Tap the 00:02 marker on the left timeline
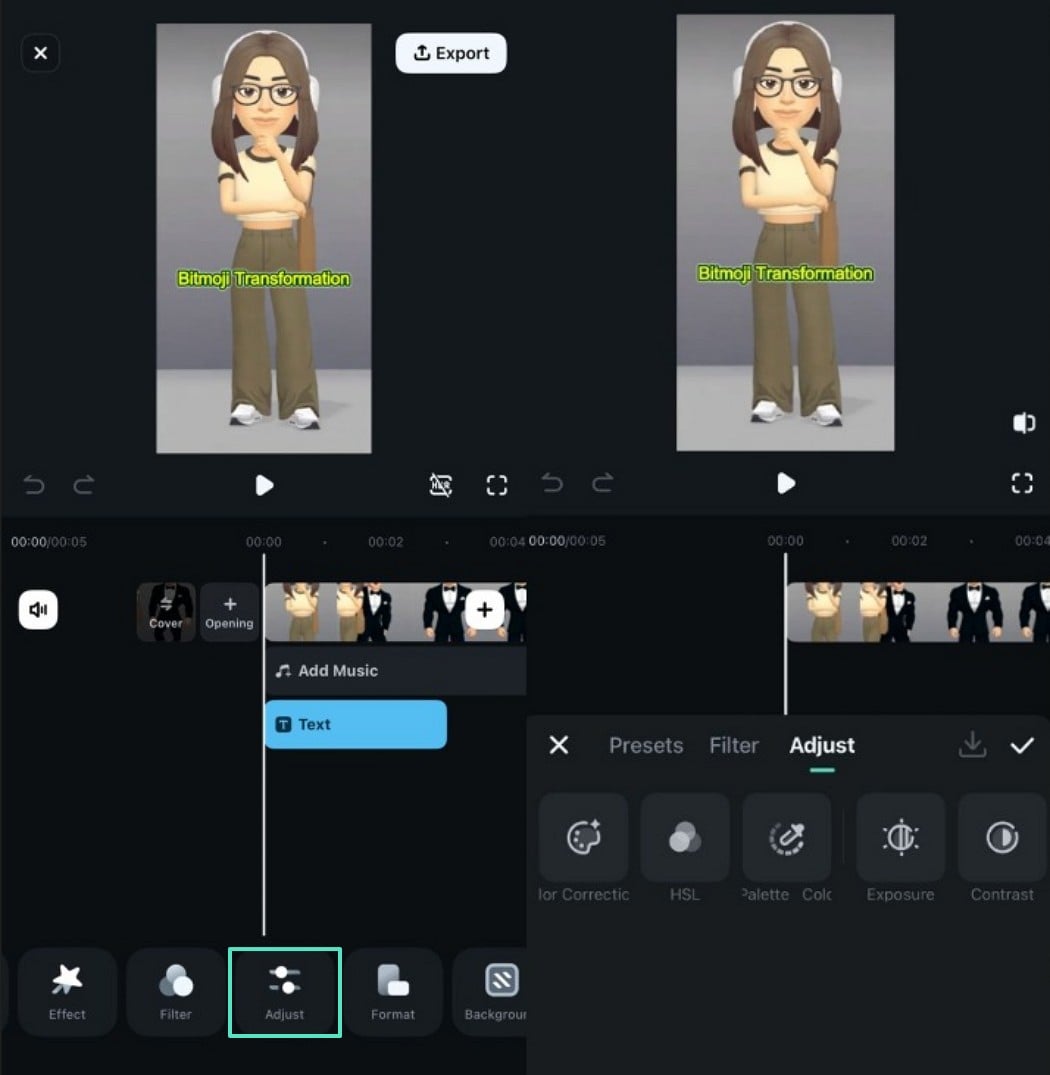 385,542
